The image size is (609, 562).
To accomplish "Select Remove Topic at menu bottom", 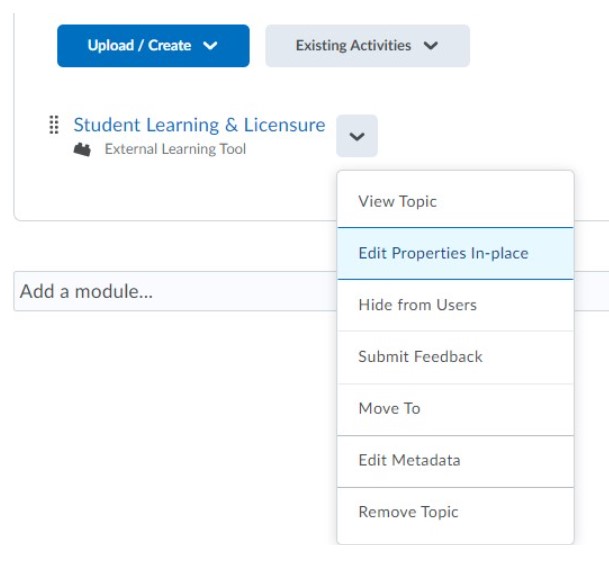I will tap(456, 512).
